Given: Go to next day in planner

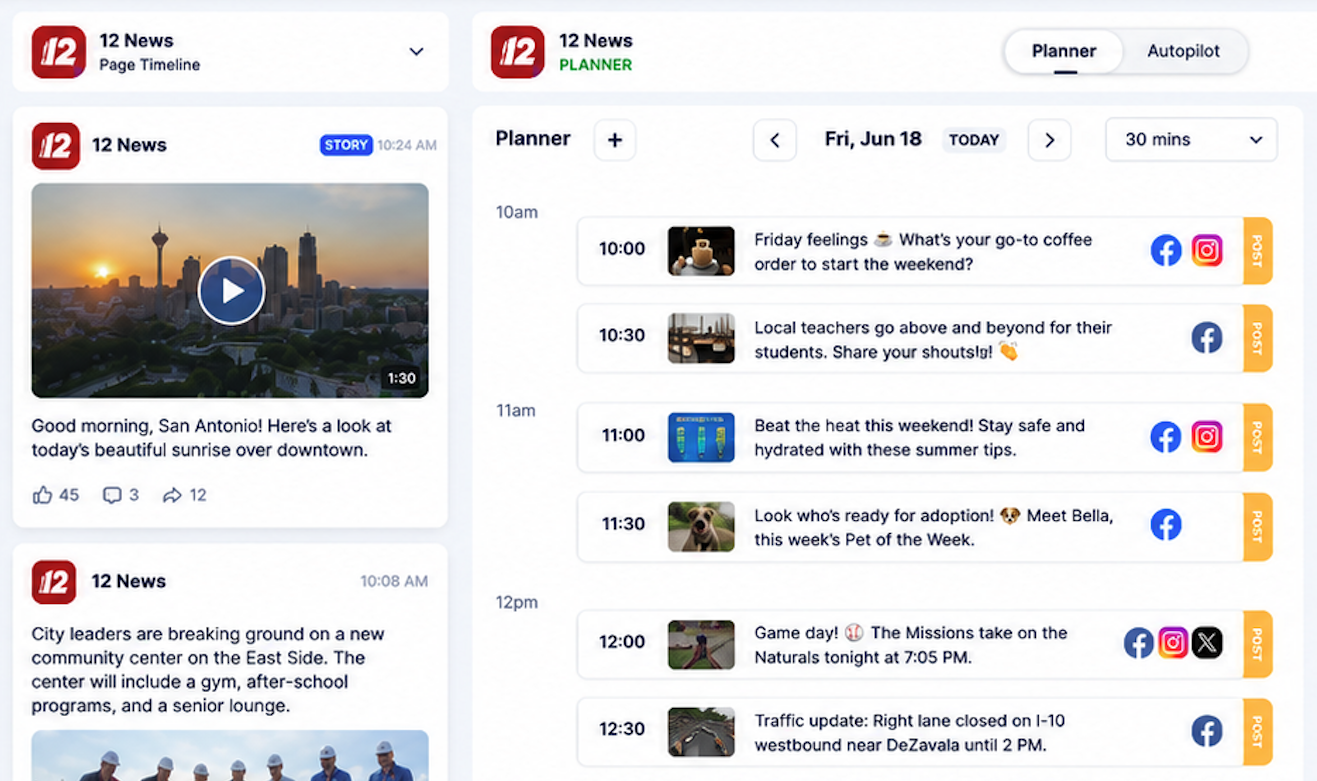Looking at the screenshot, I should pyautogui.click(x=1049, y=140).
